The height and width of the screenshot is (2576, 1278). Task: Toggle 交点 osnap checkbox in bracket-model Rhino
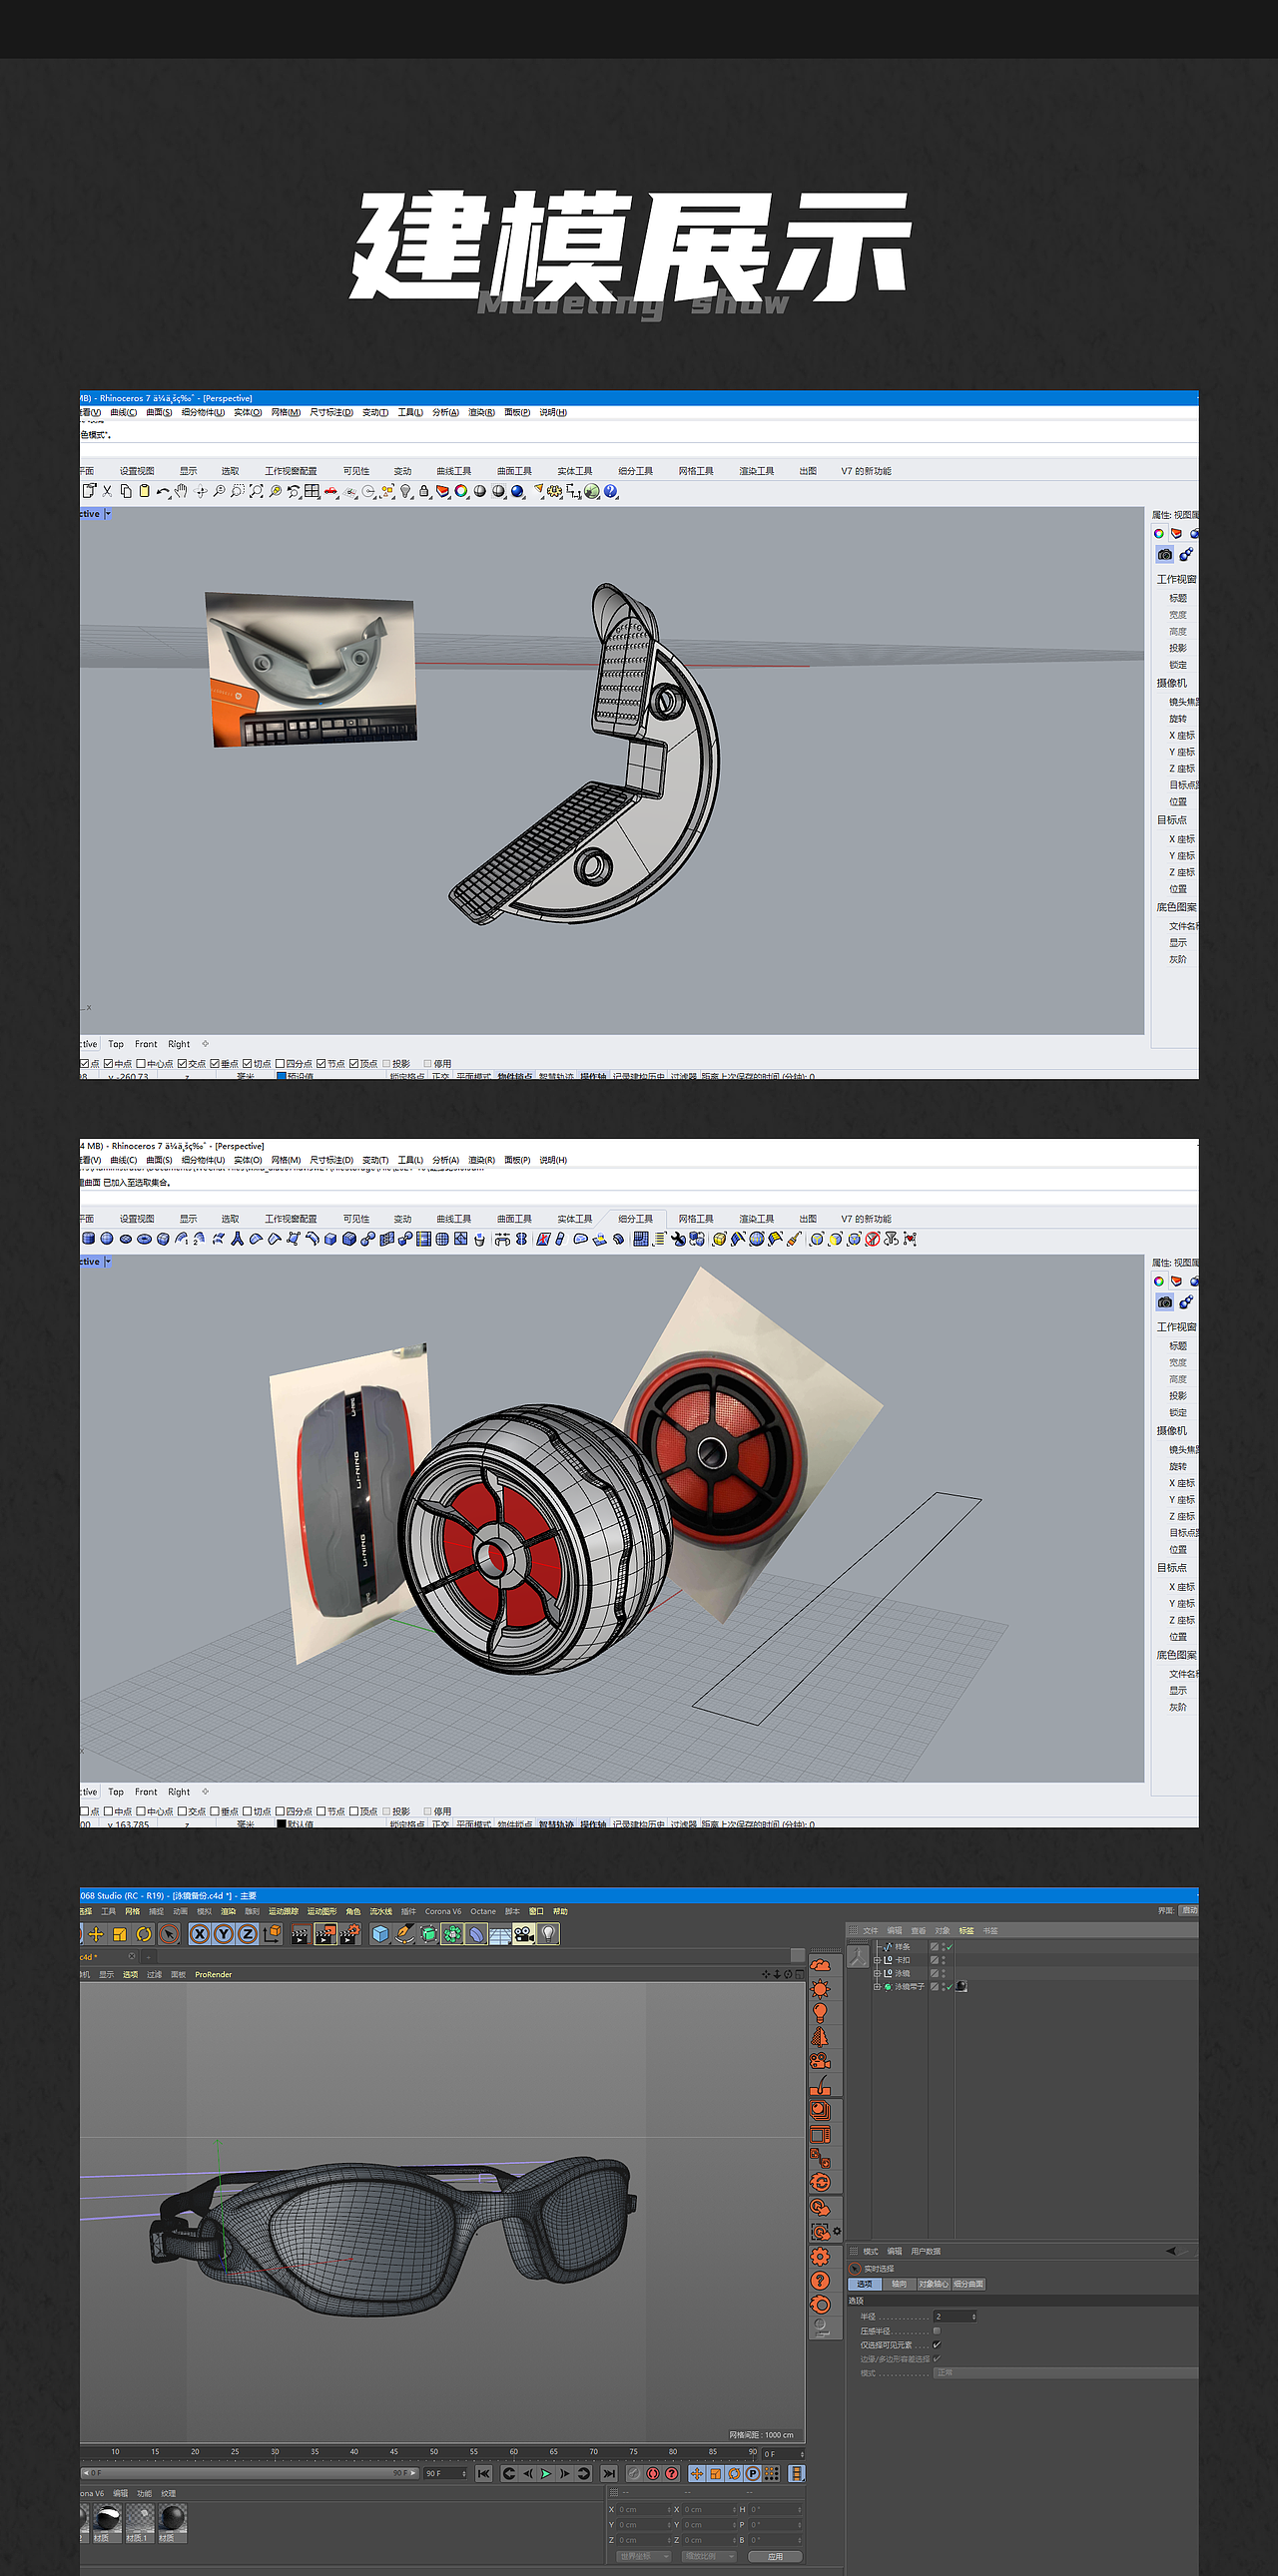tap(182, 1063)
